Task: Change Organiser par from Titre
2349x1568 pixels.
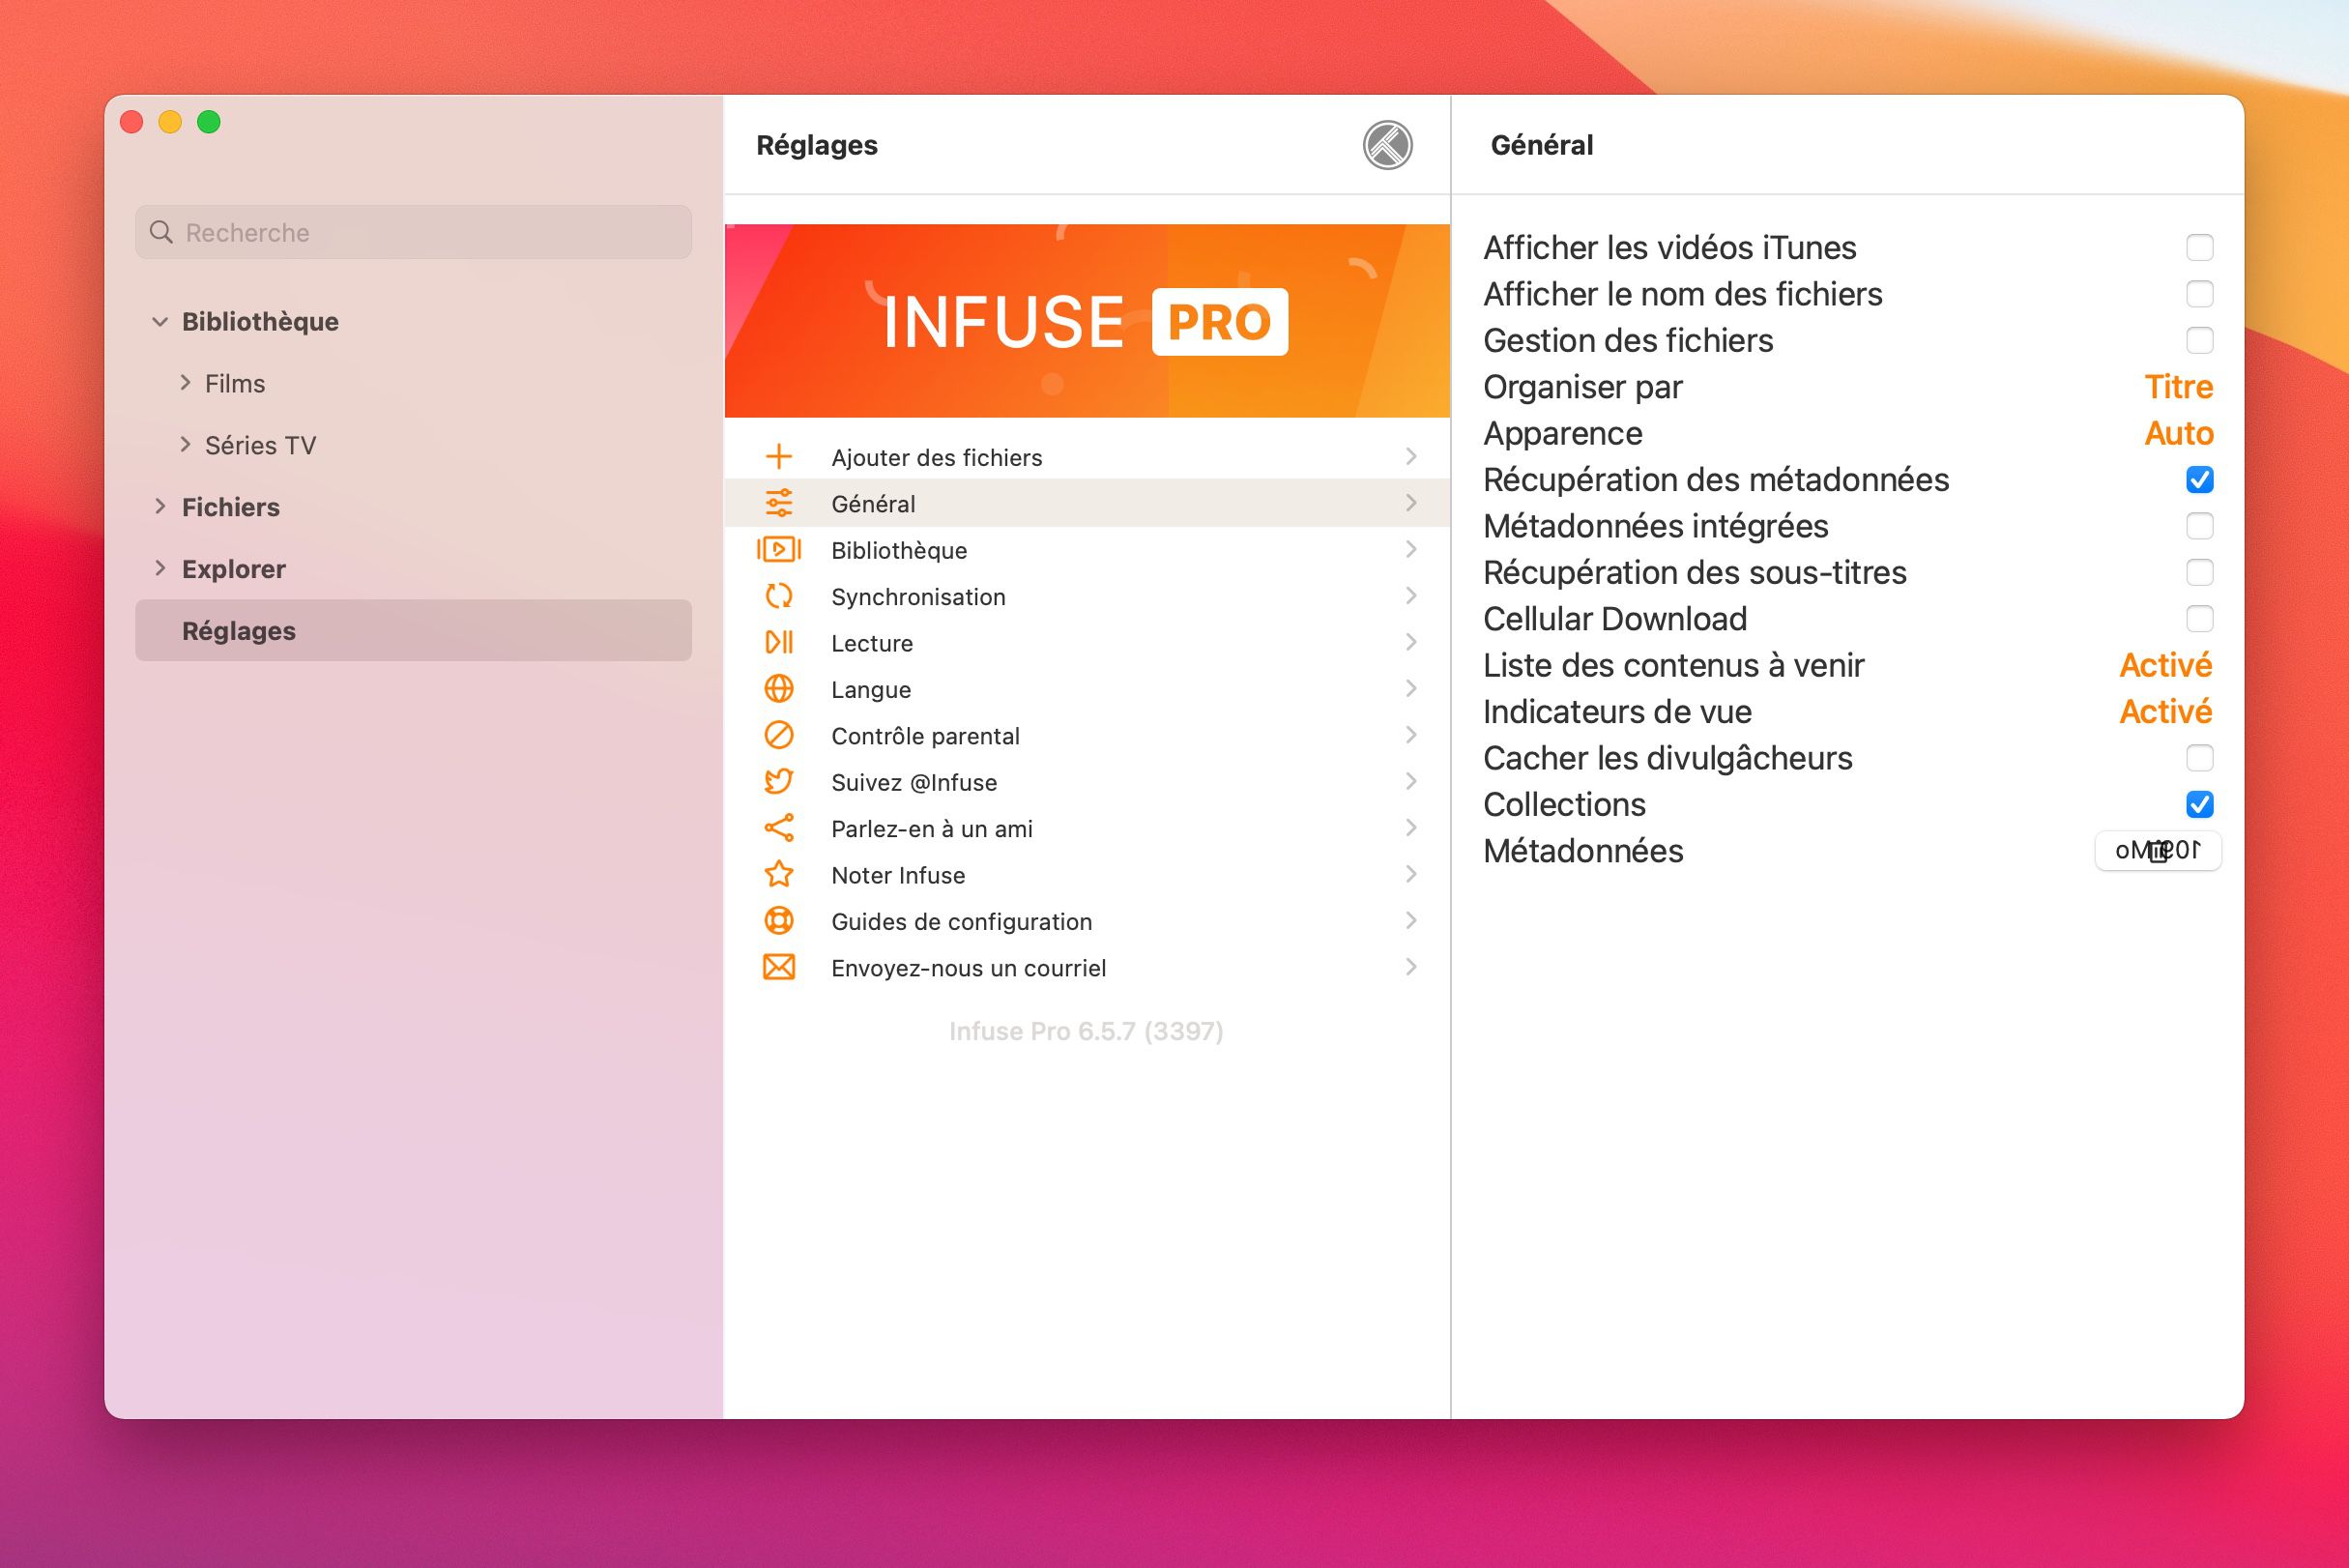Action: pyautogui.click(x=2179, y=387)
